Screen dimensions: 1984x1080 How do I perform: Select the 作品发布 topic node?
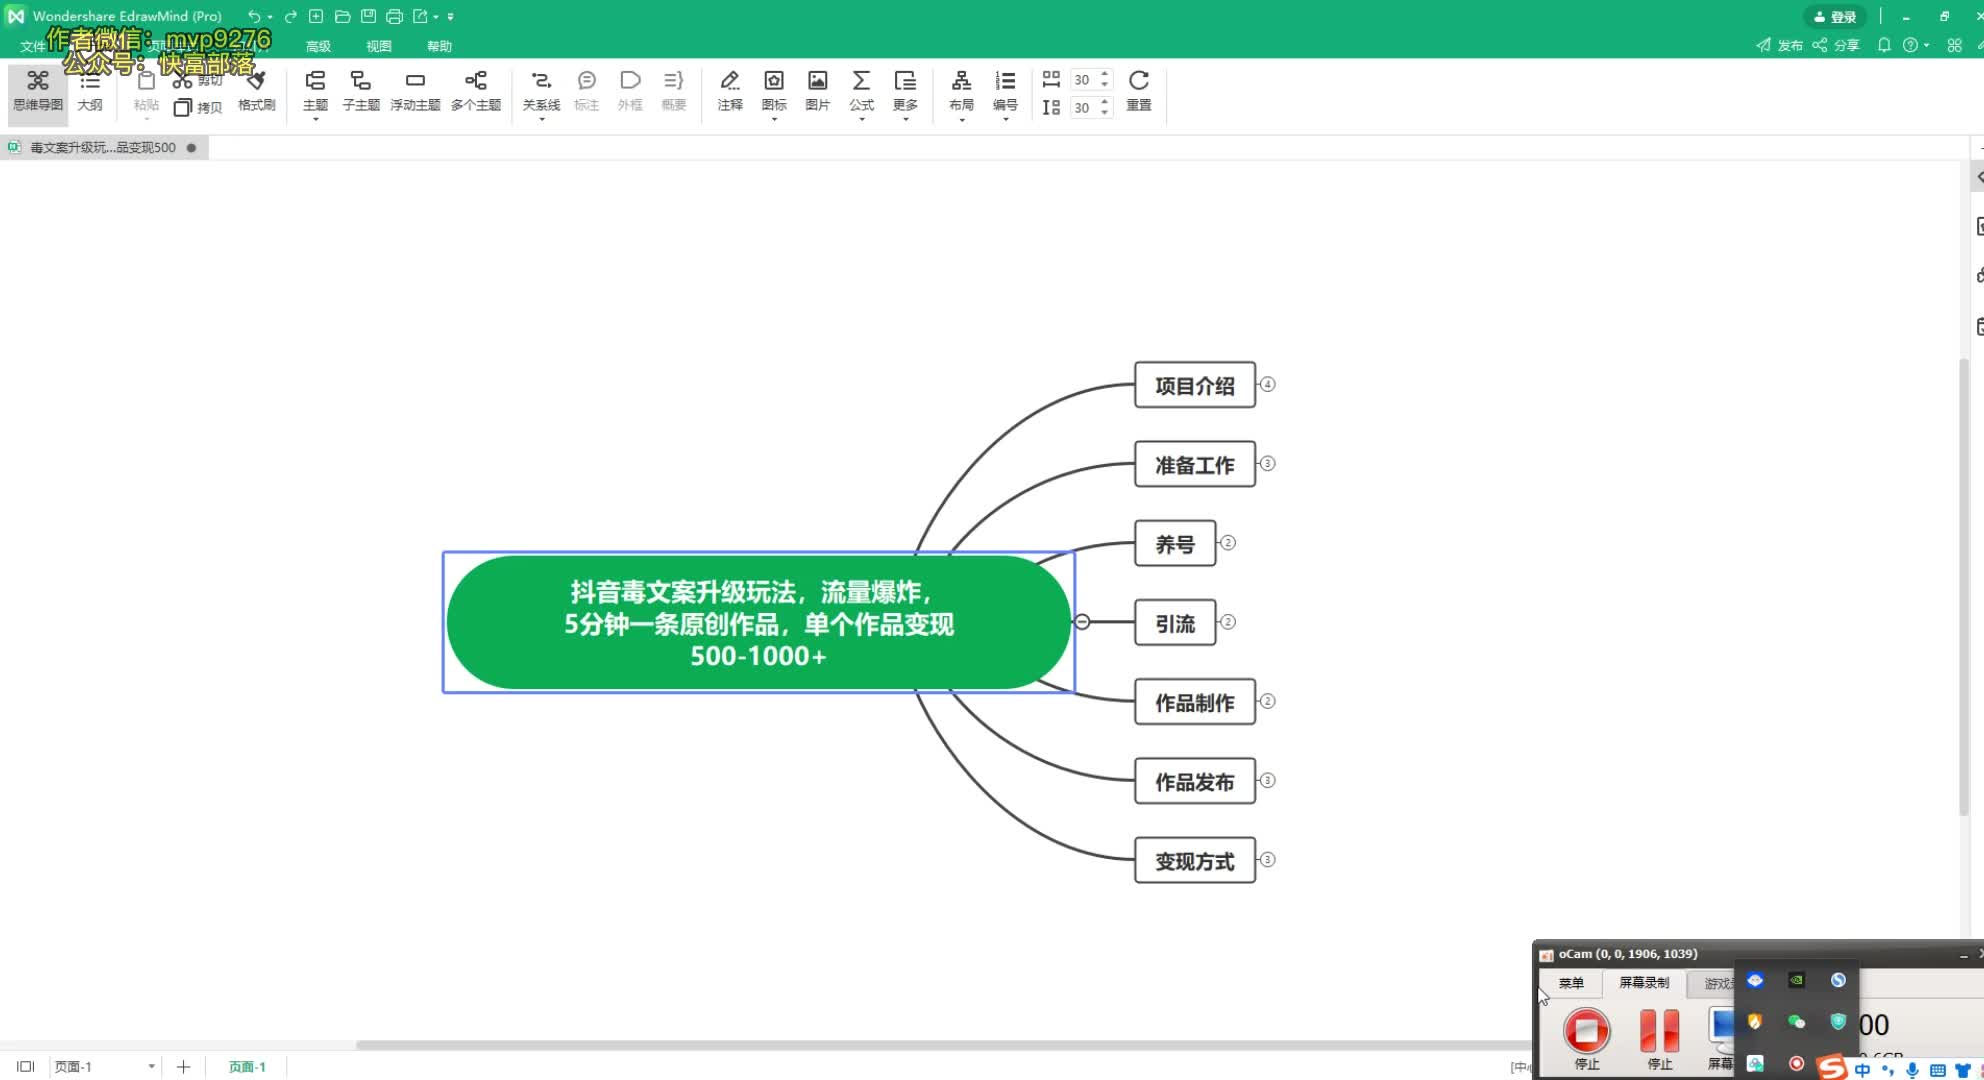tap(1195, 781)
